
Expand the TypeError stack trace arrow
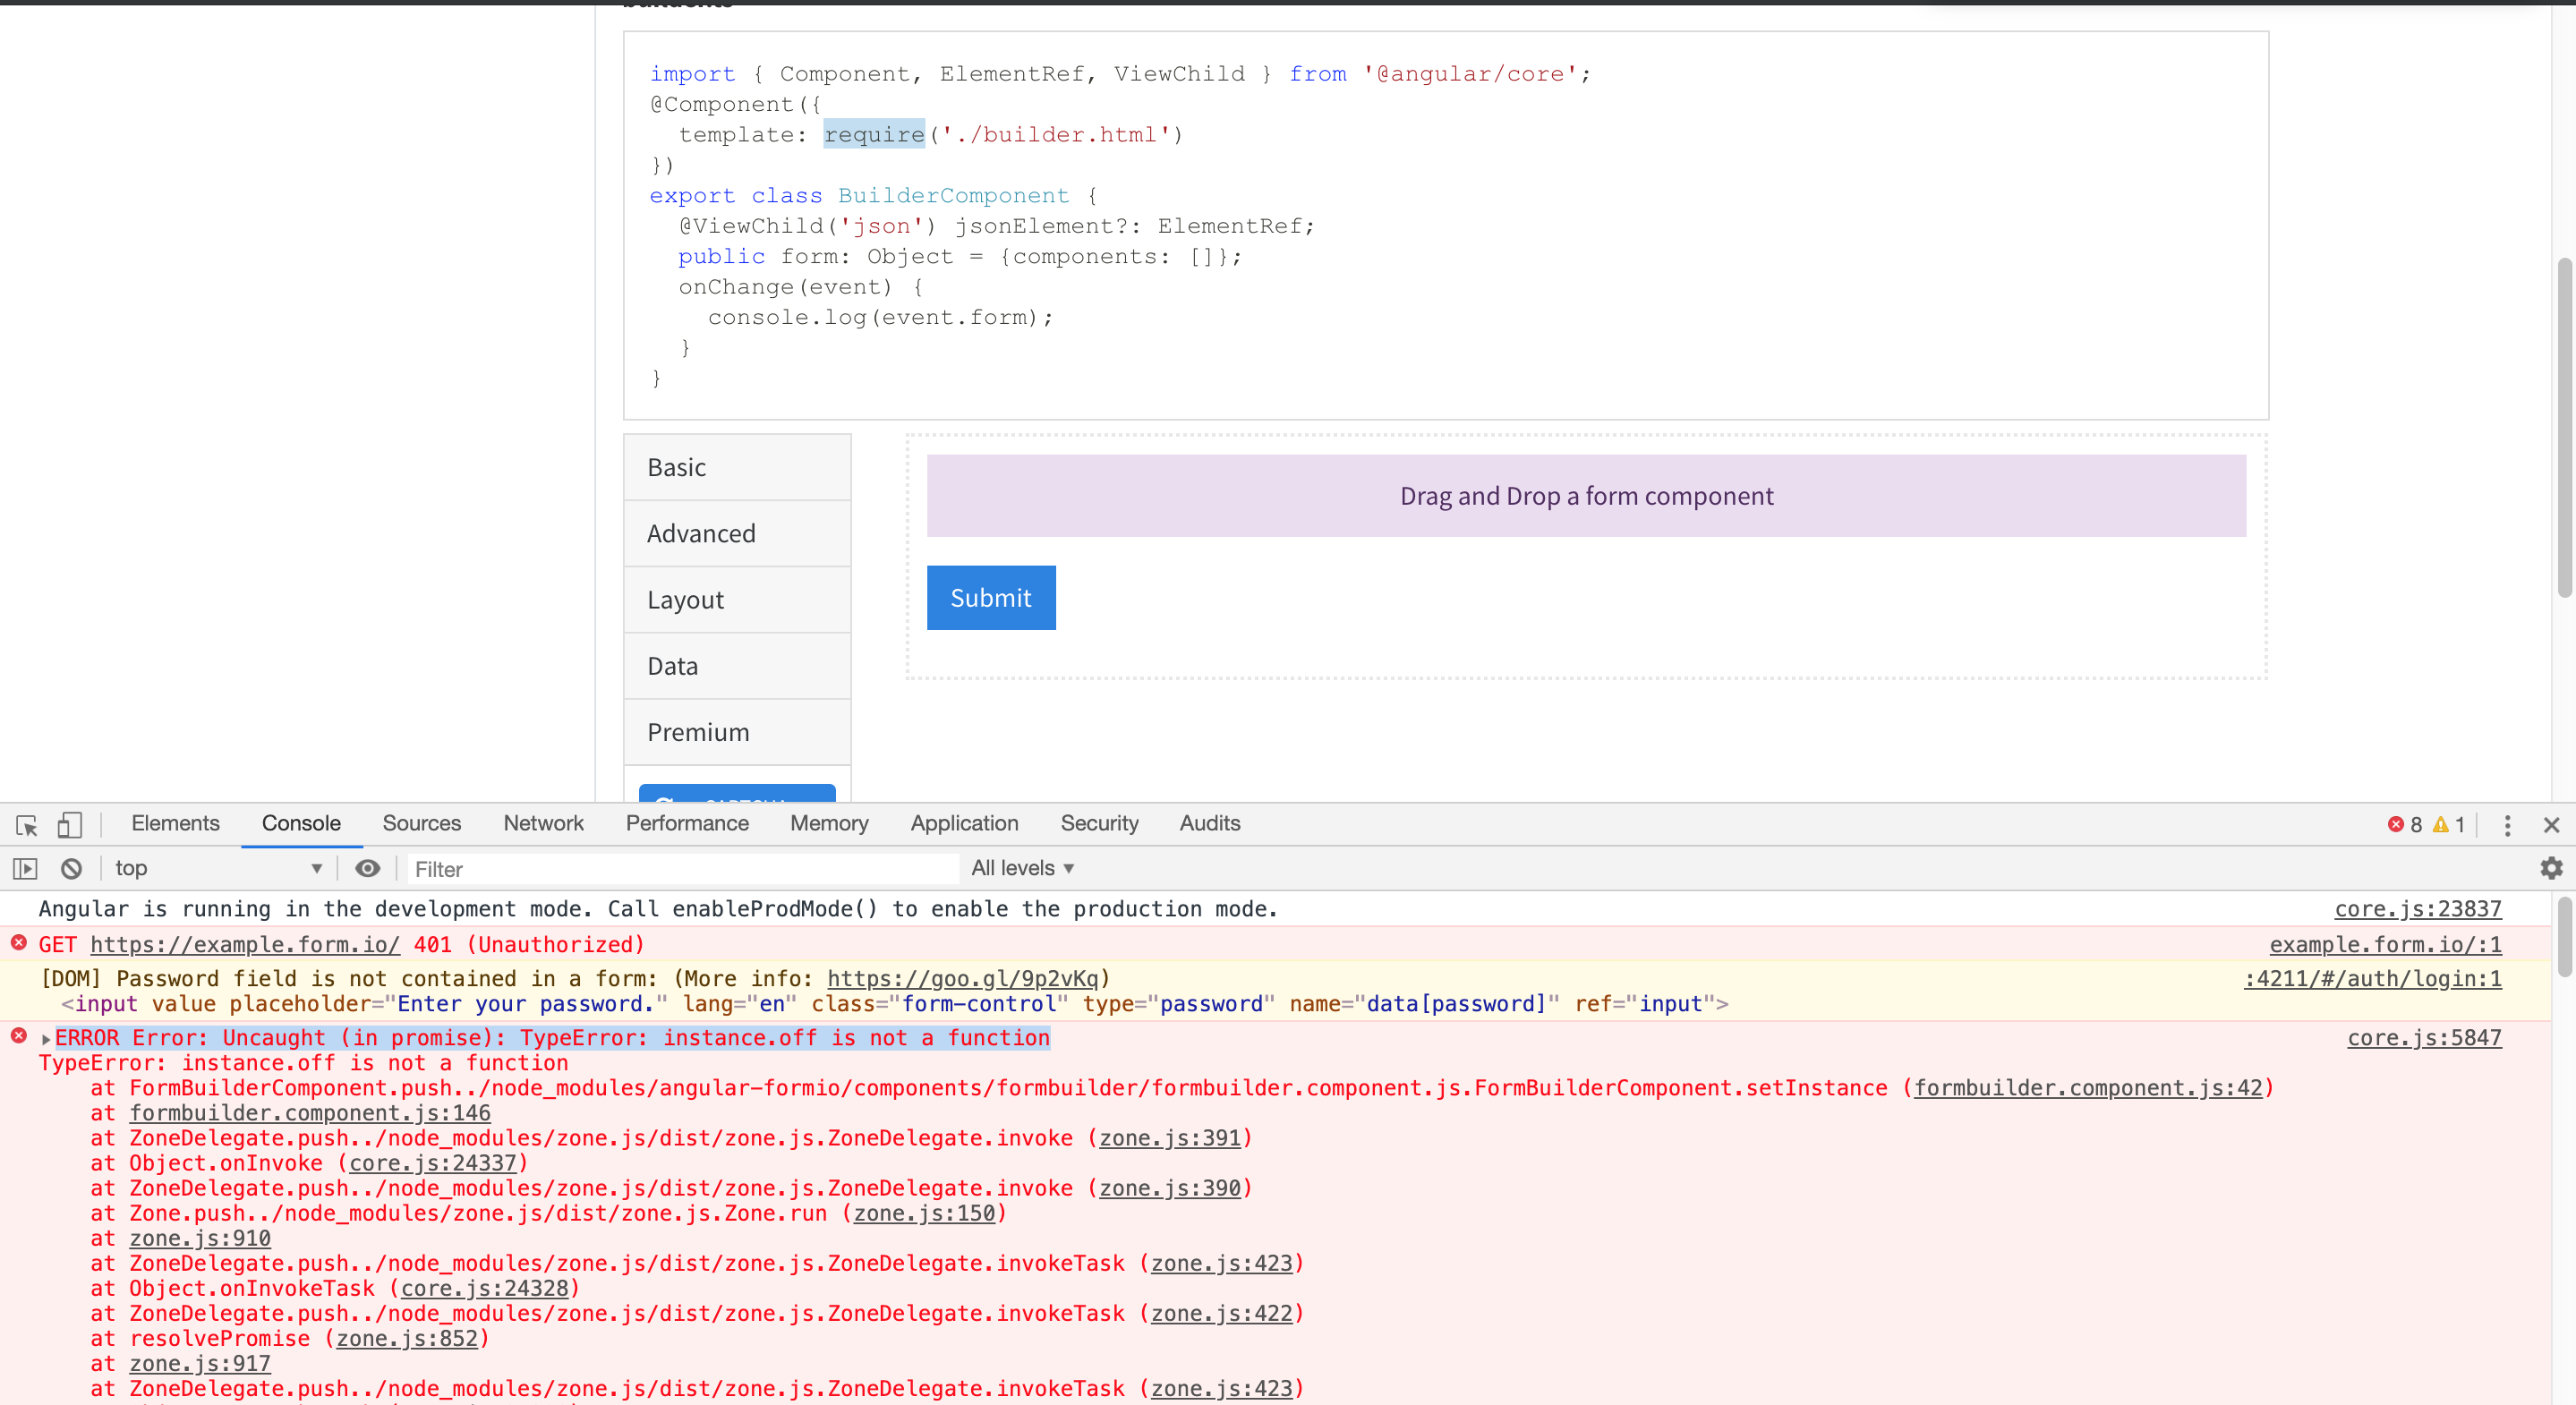click(45, 1038)
